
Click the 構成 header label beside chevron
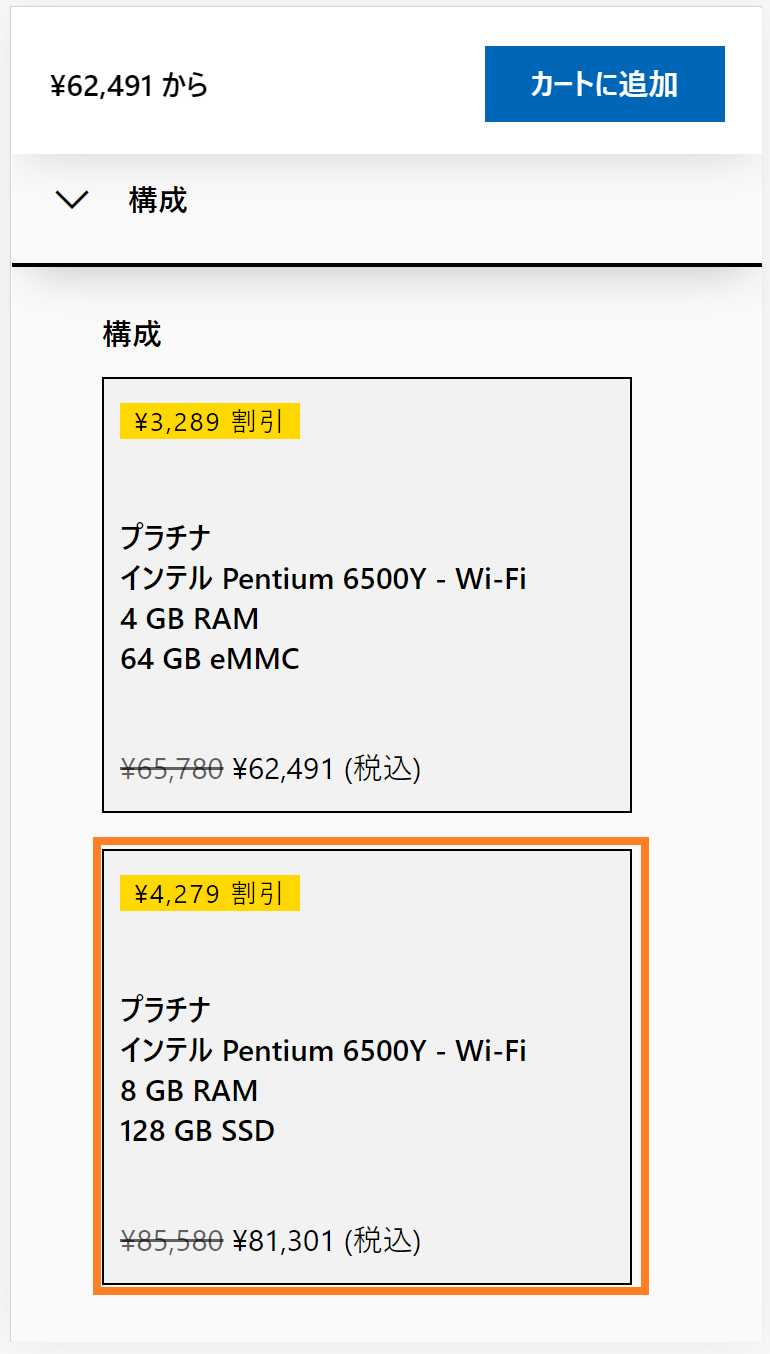coord(157,200)
